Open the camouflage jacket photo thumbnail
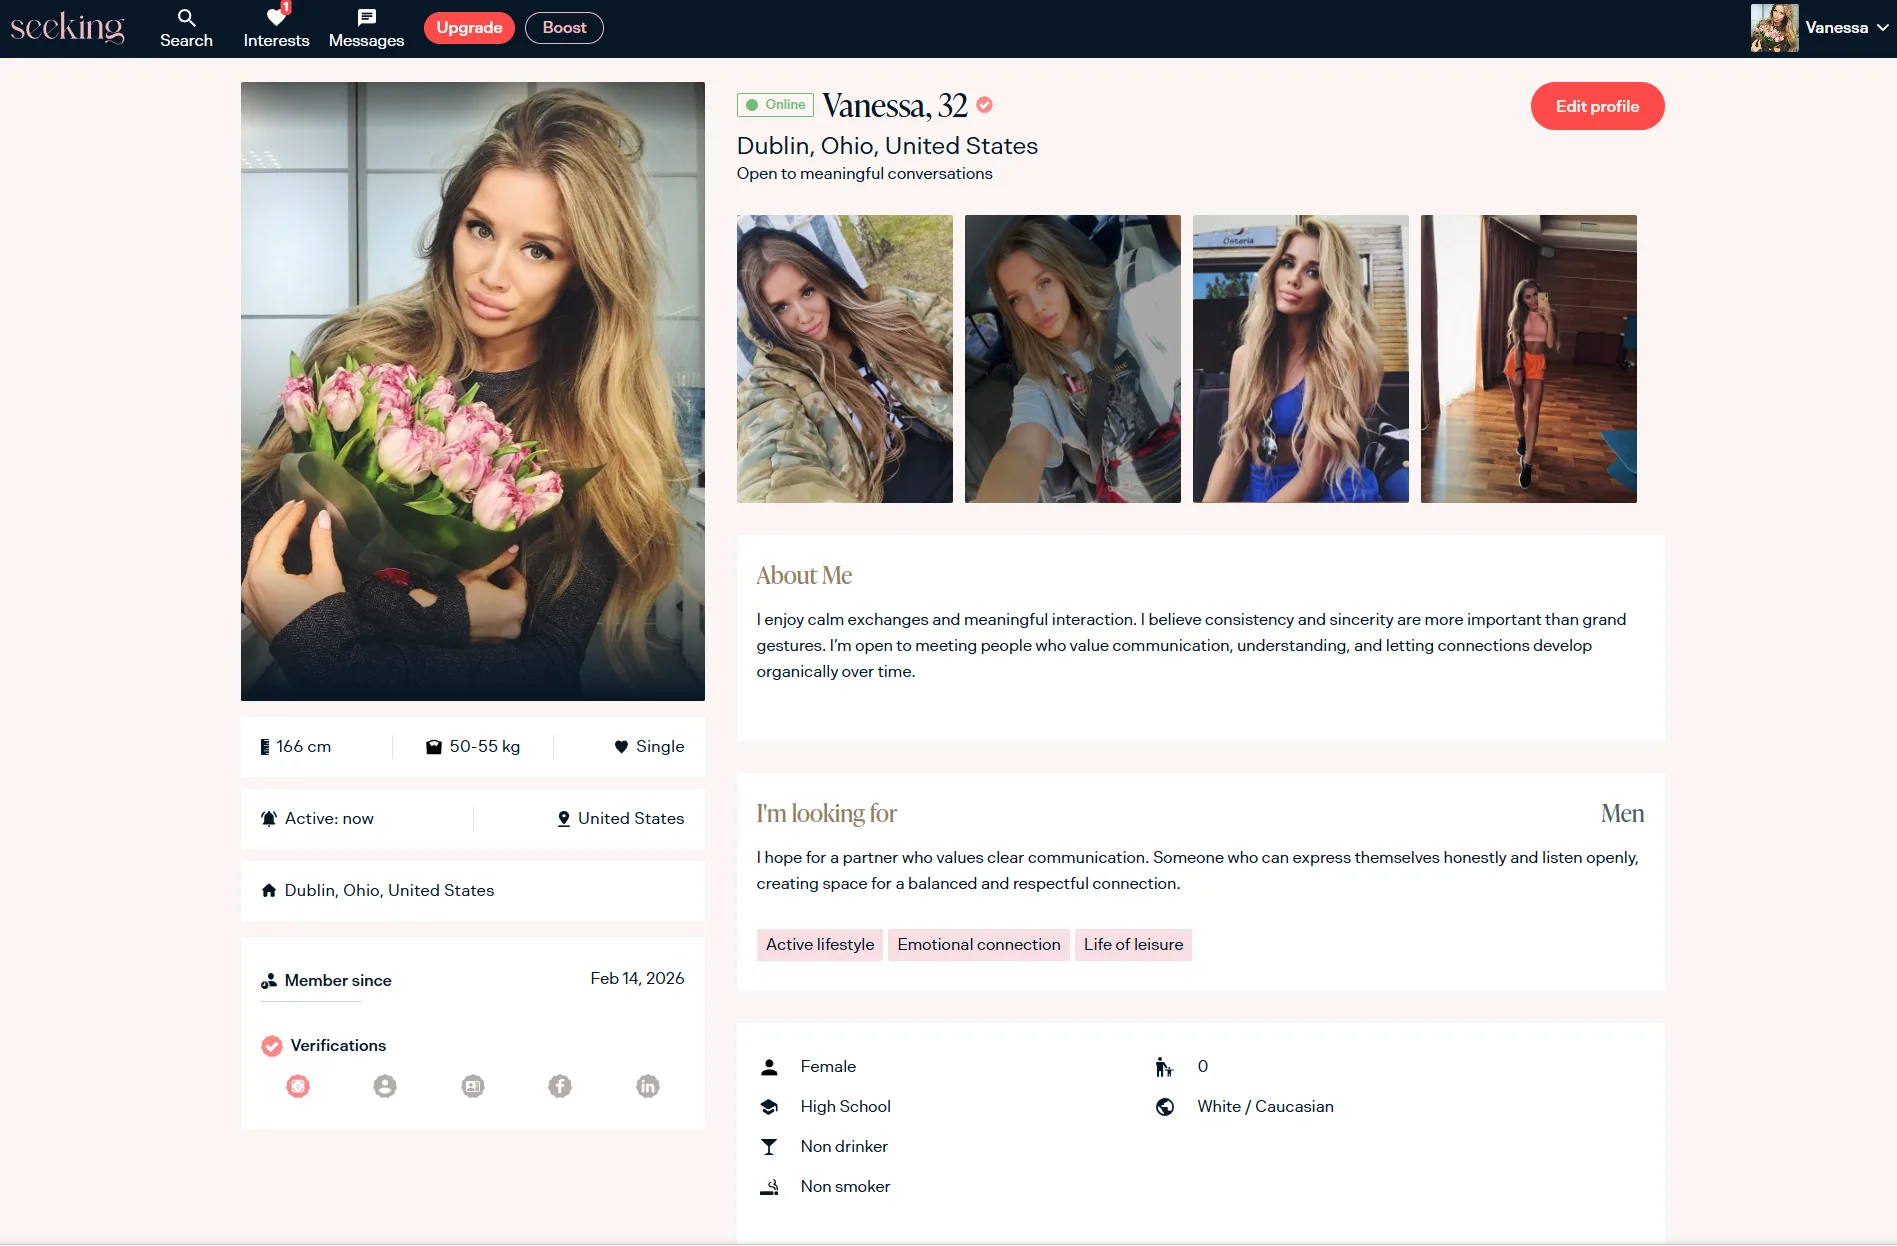The height and width of the screenshot is (1246, 1897). point(844,359)
